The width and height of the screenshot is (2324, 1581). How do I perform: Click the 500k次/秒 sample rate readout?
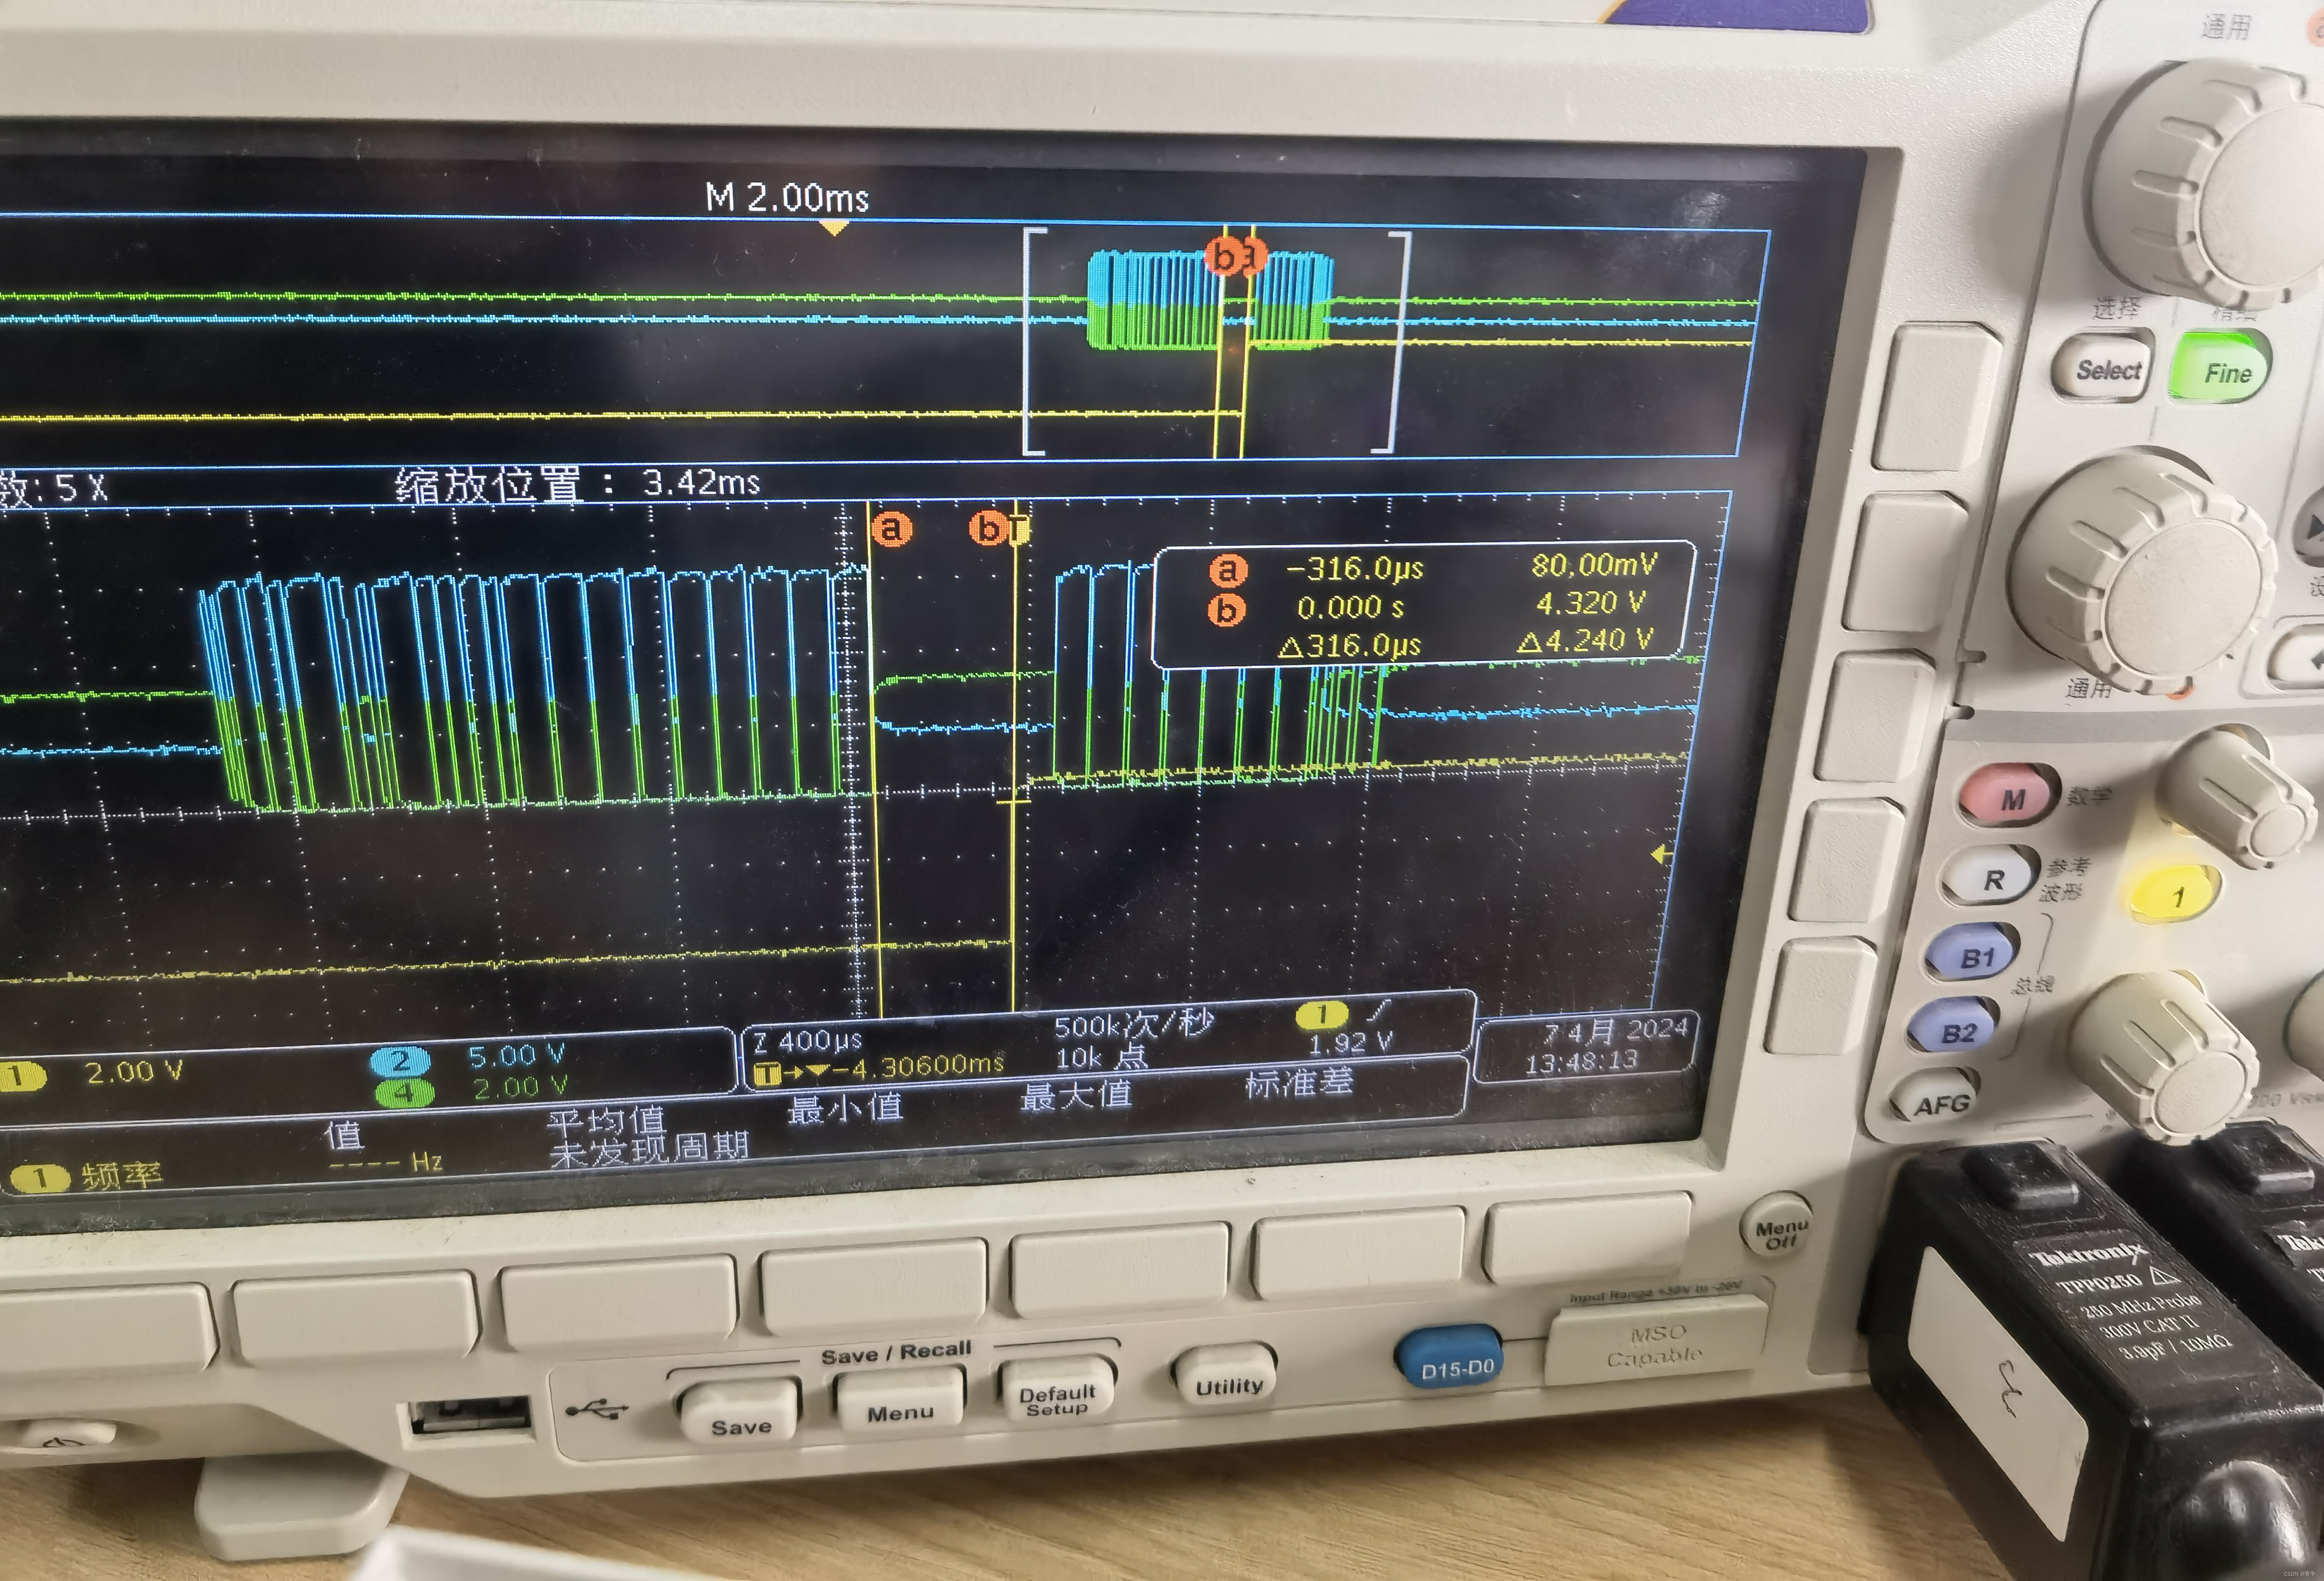(1133, 1024)
